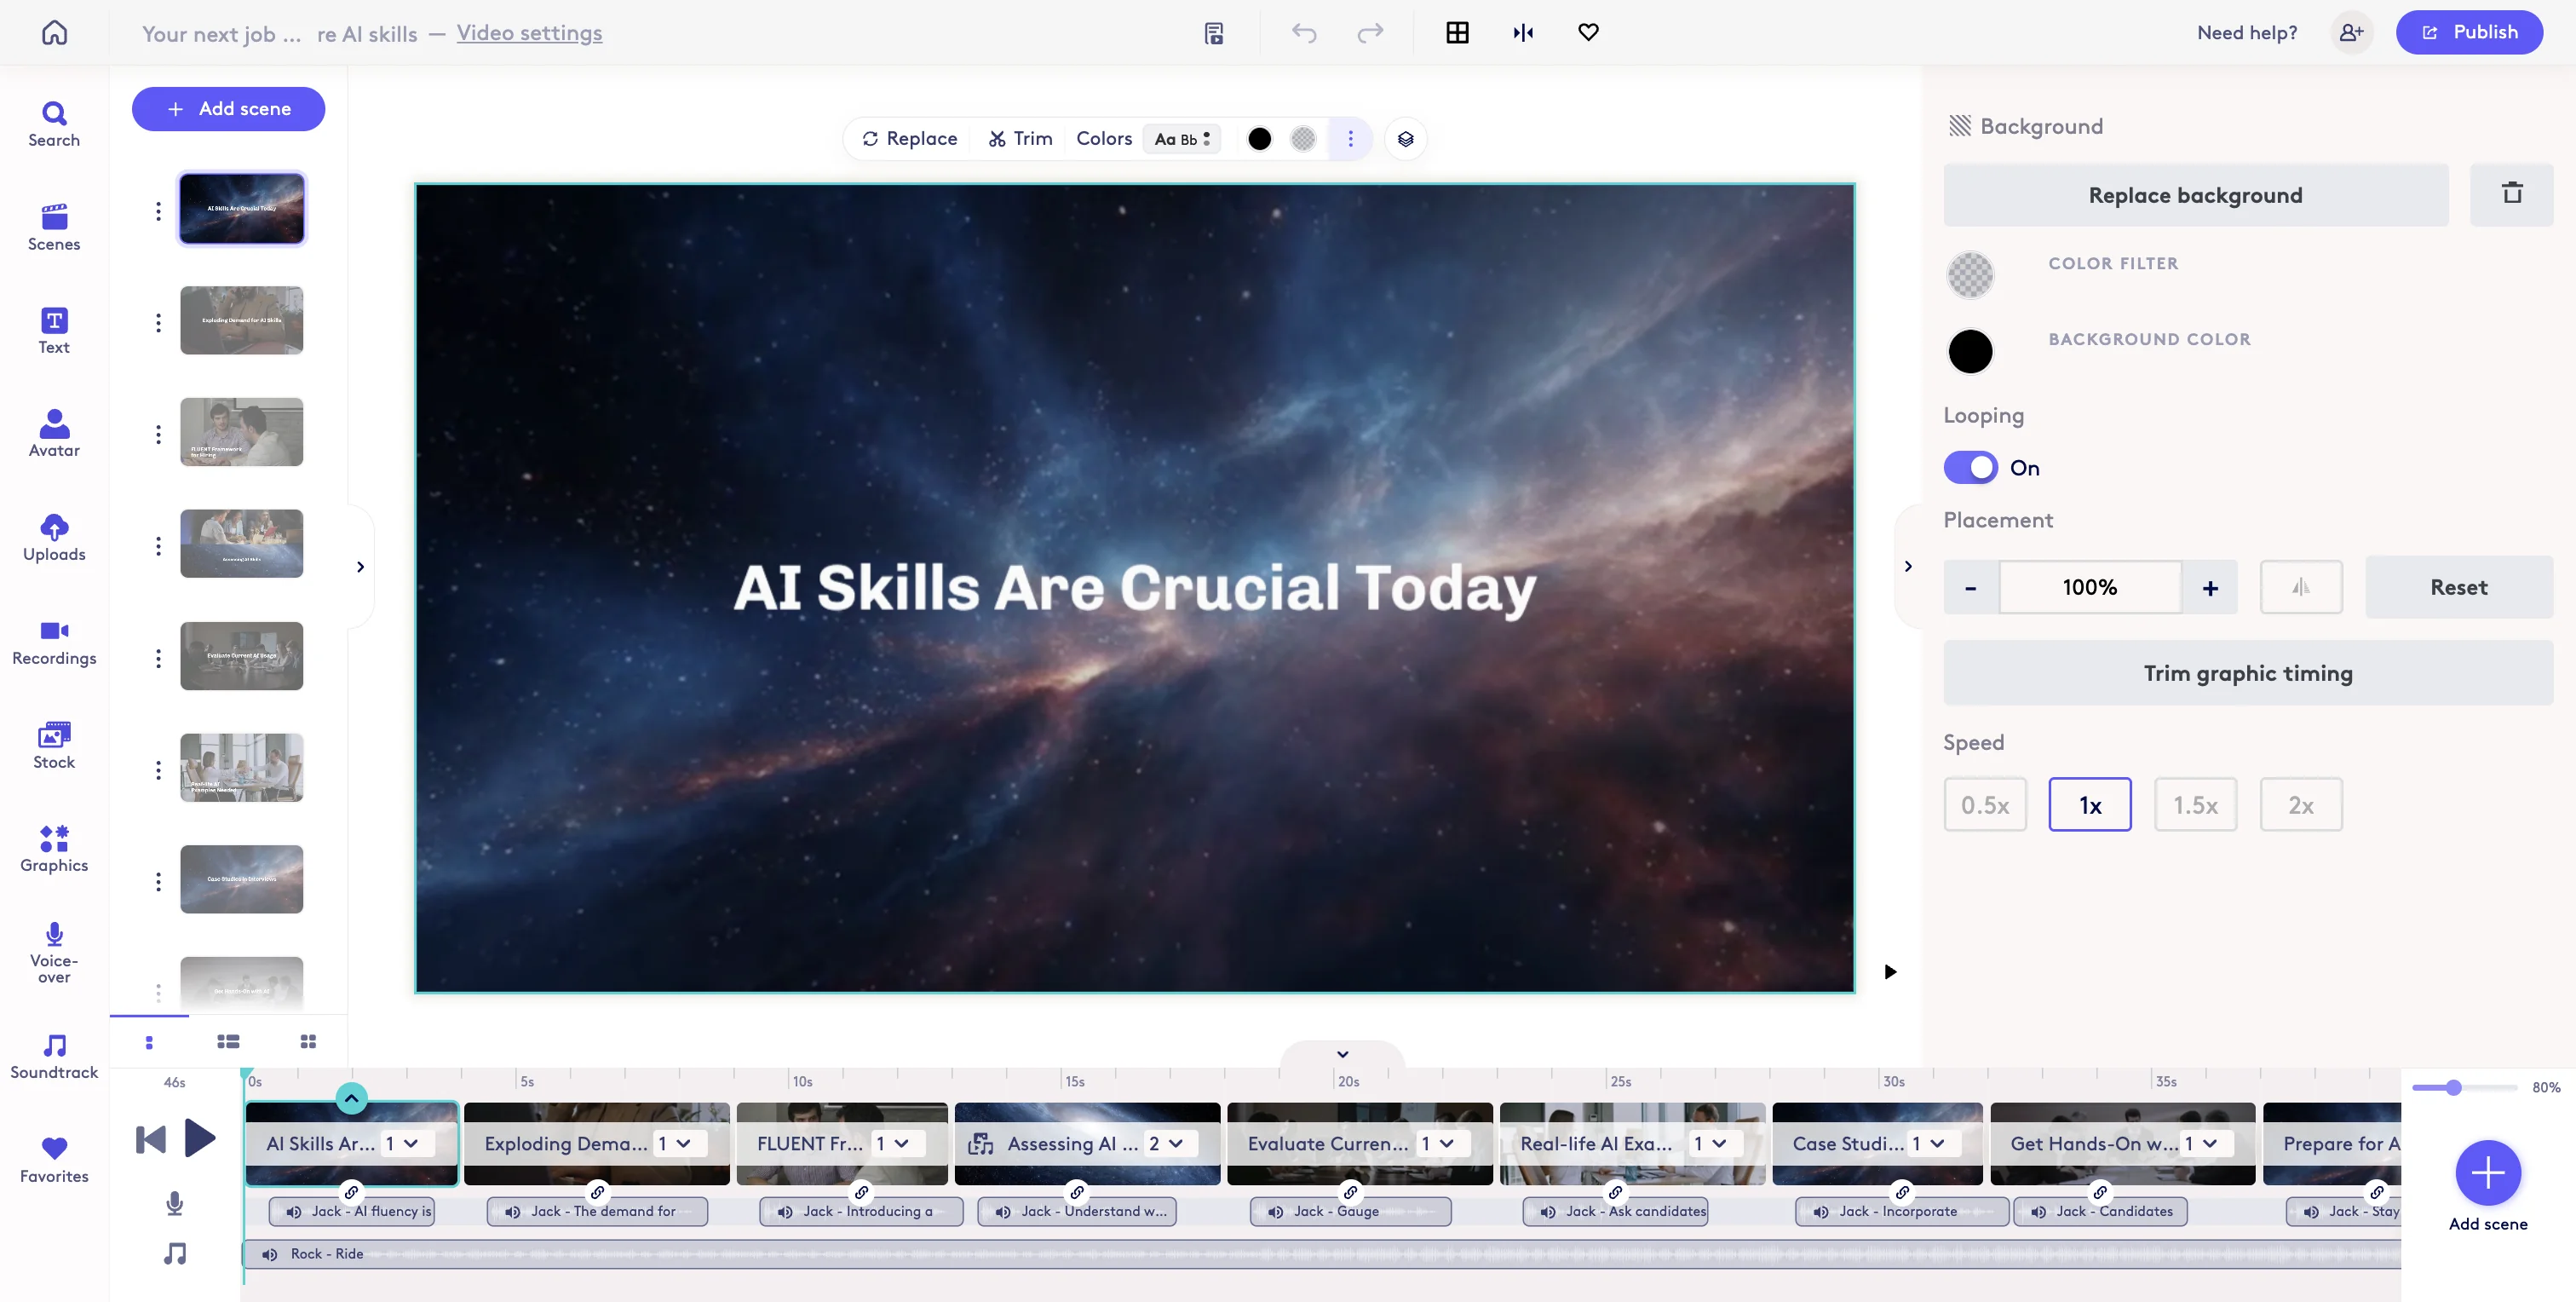Undo the last action
The height and width of the screenshot is (1302, 2576).
point(1303,32)
